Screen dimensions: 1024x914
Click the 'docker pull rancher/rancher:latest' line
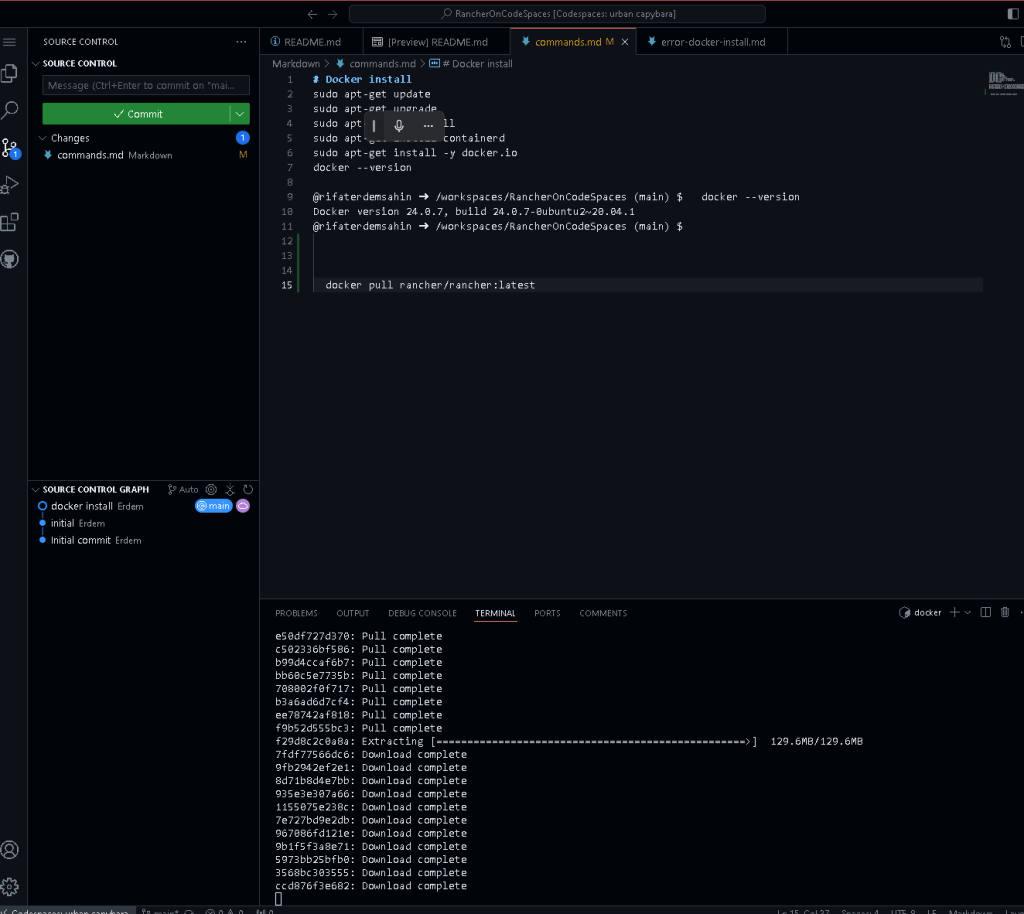pos(430,285)
